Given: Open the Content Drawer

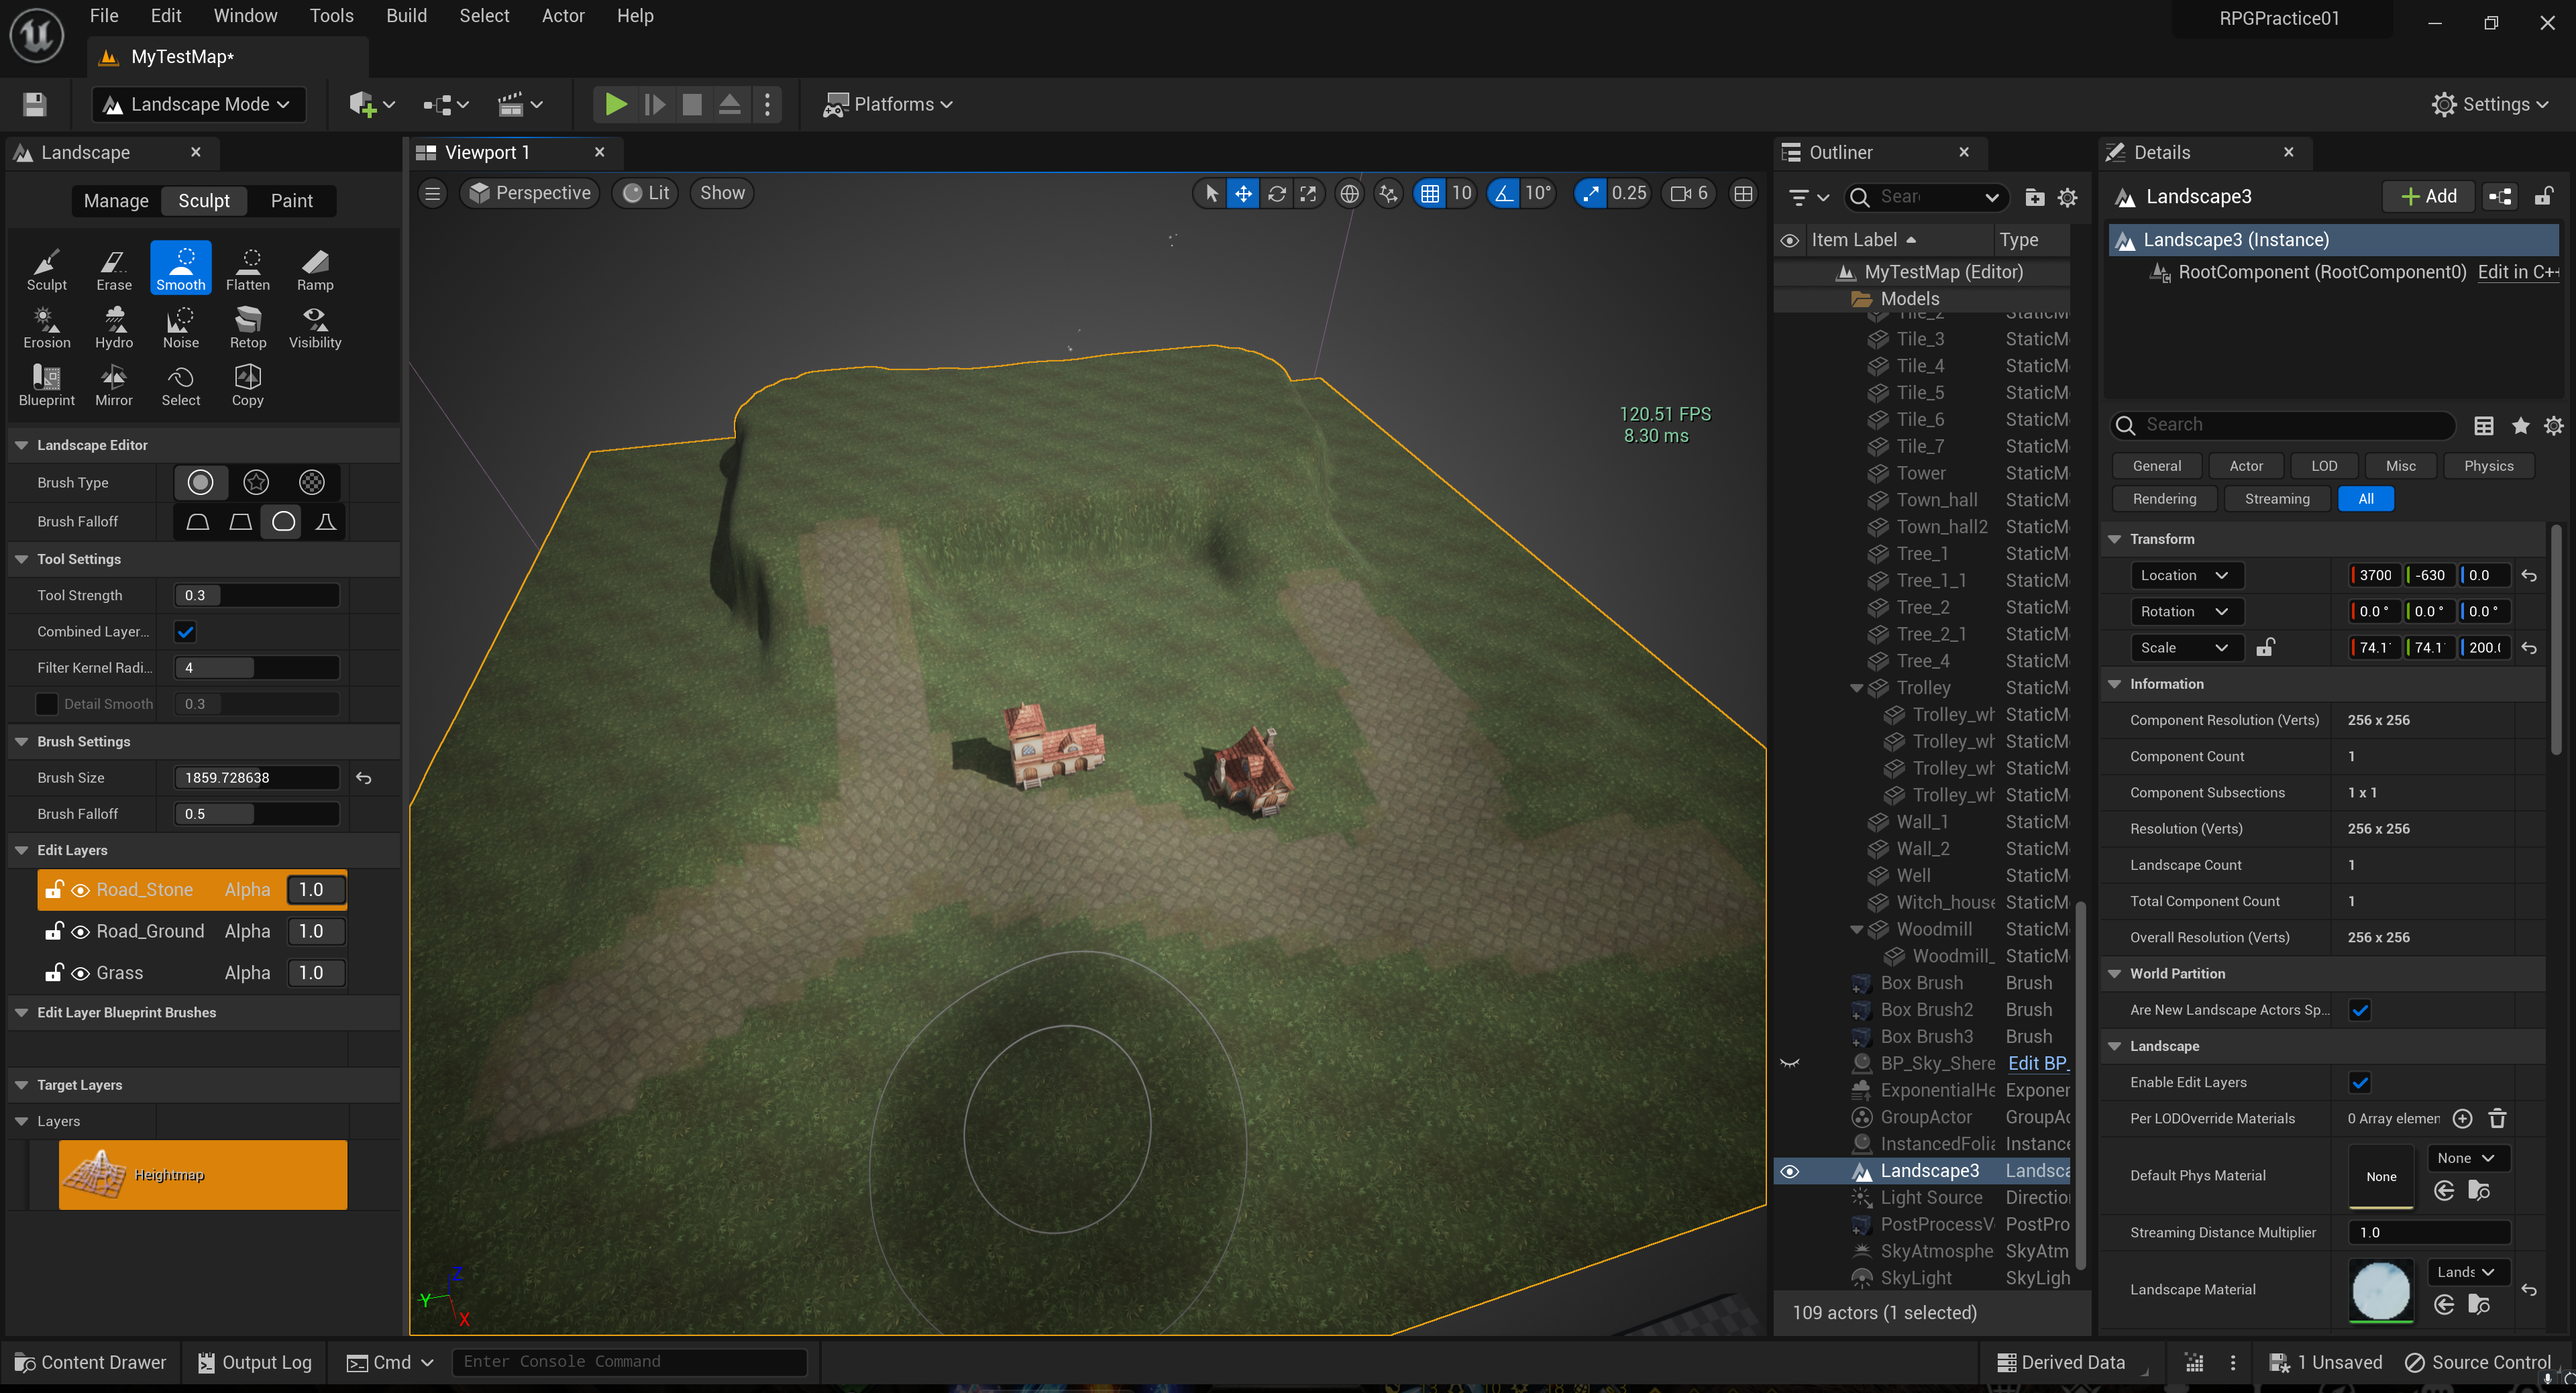Looking at the screenshot, I should [x=90, y=1362].
